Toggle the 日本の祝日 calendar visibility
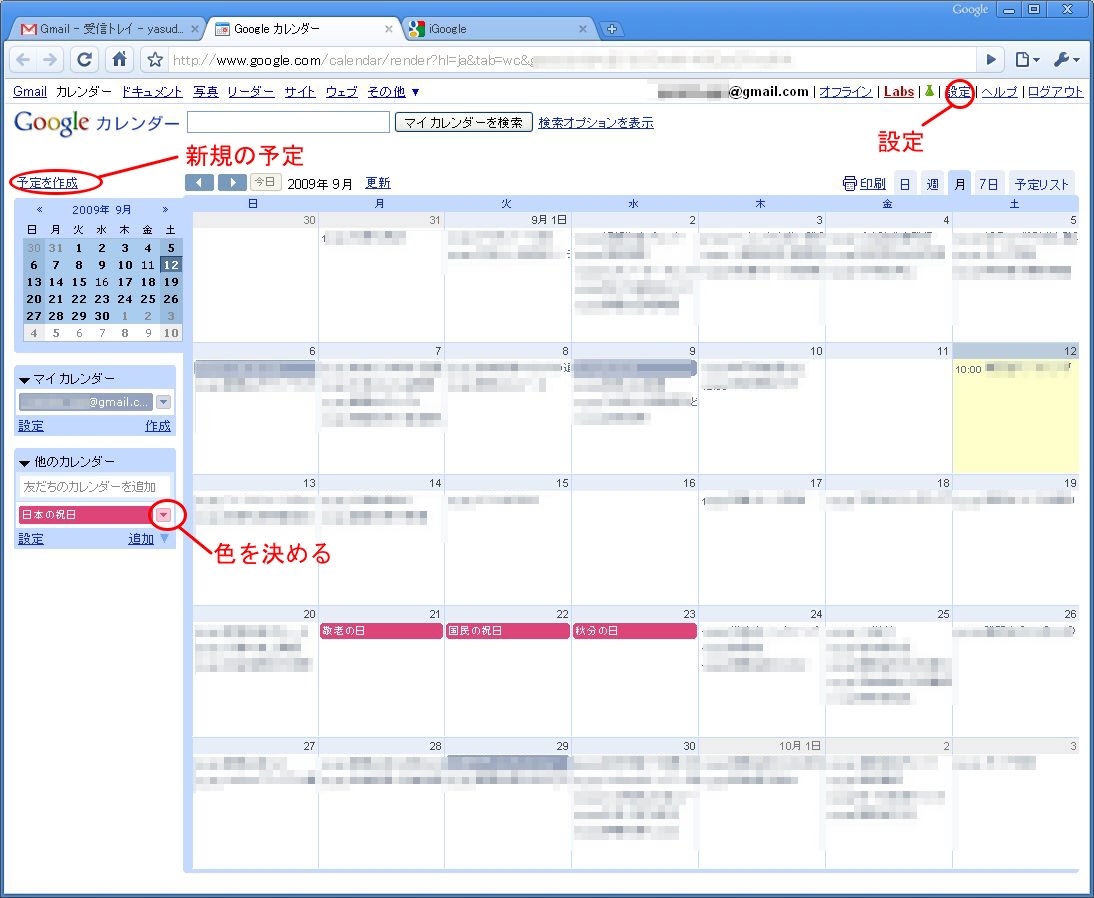Image resolution: width=1094 pixels, height=898 pixels. [x=84, y=515]
